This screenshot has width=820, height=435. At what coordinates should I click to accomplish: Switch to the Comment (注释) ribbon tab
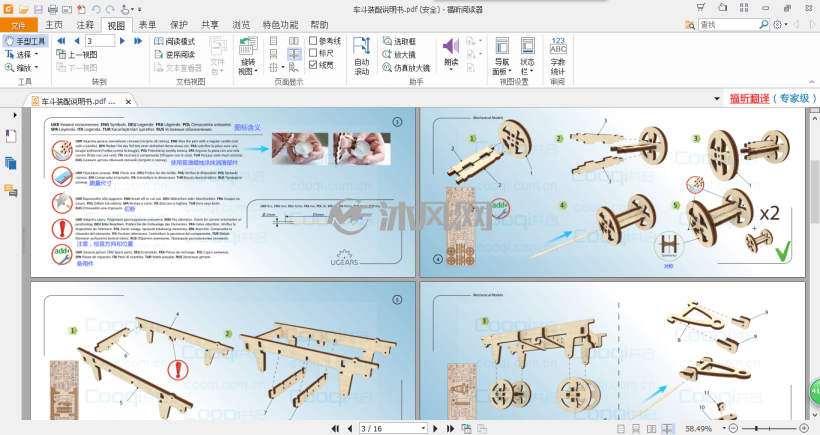tap(85, 25)
